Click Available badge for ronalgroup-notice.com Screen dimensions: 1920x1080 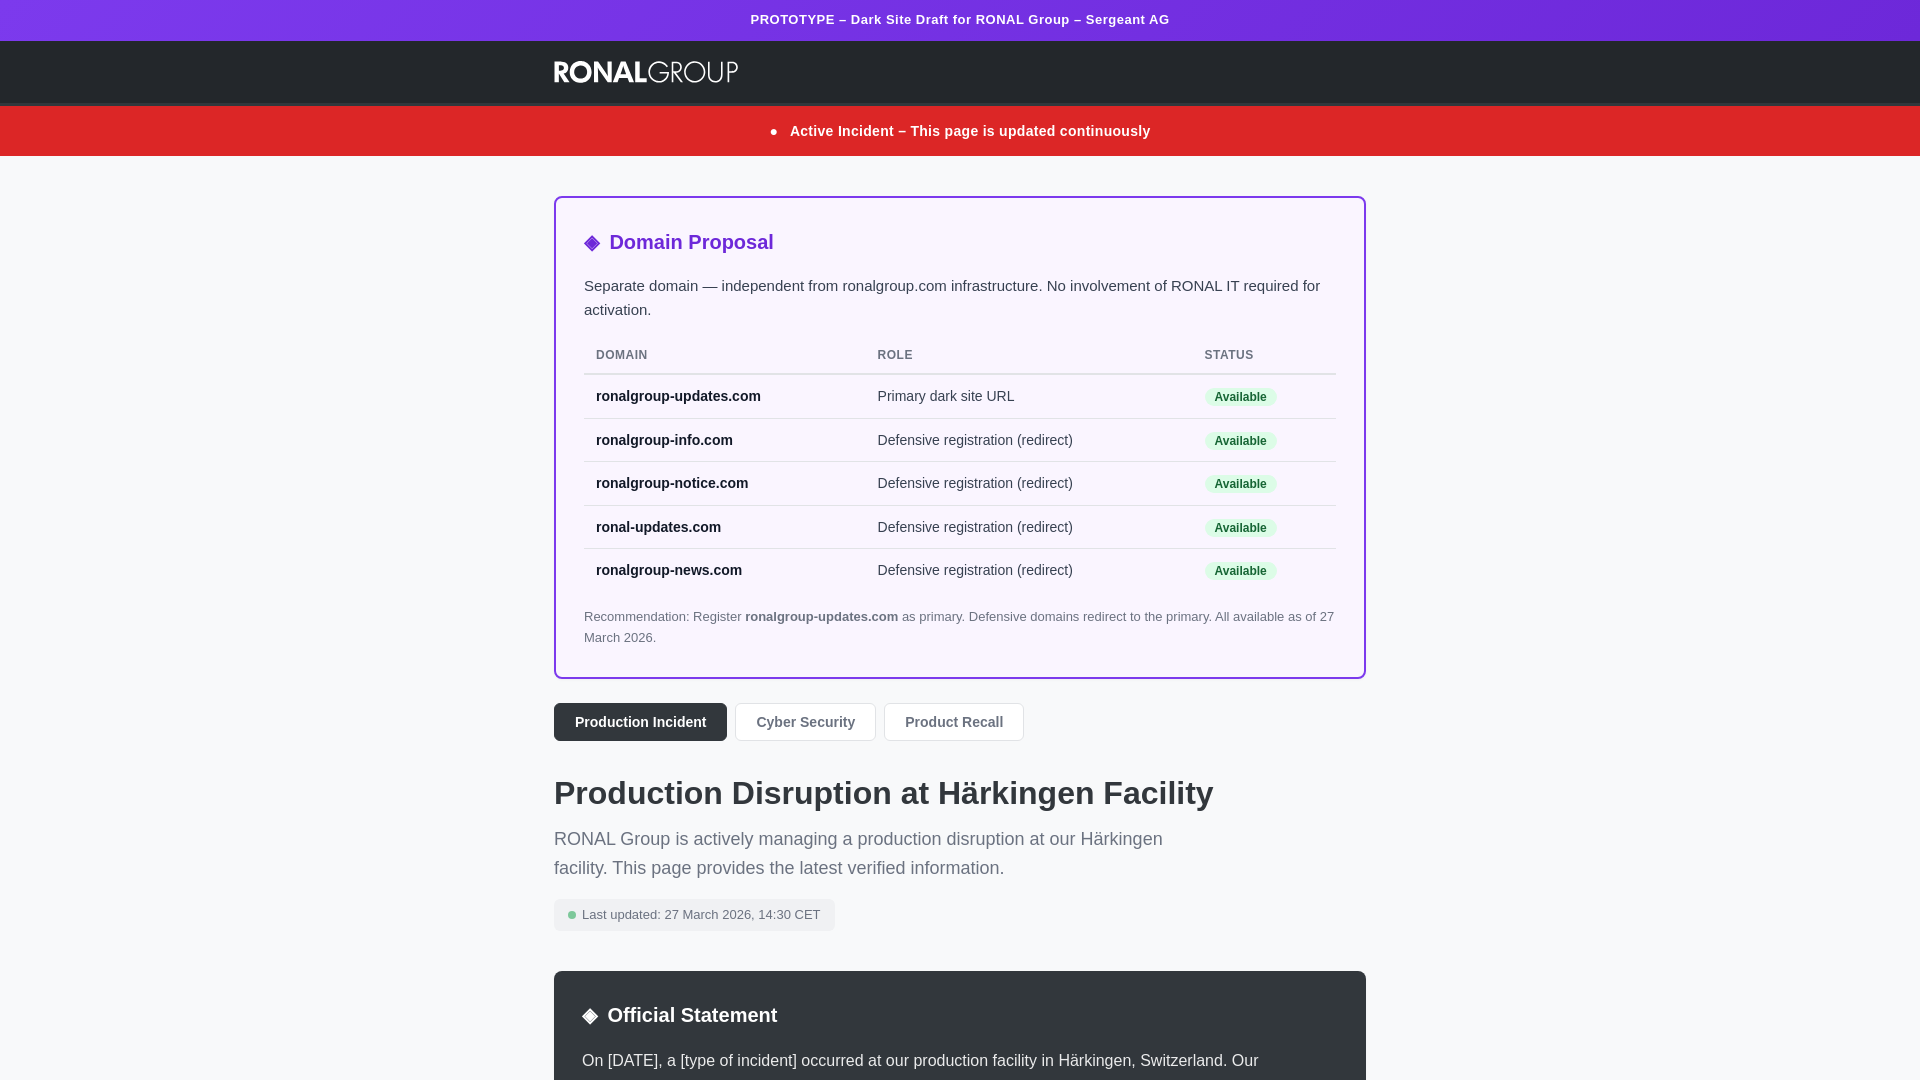tap(1240, 484)
